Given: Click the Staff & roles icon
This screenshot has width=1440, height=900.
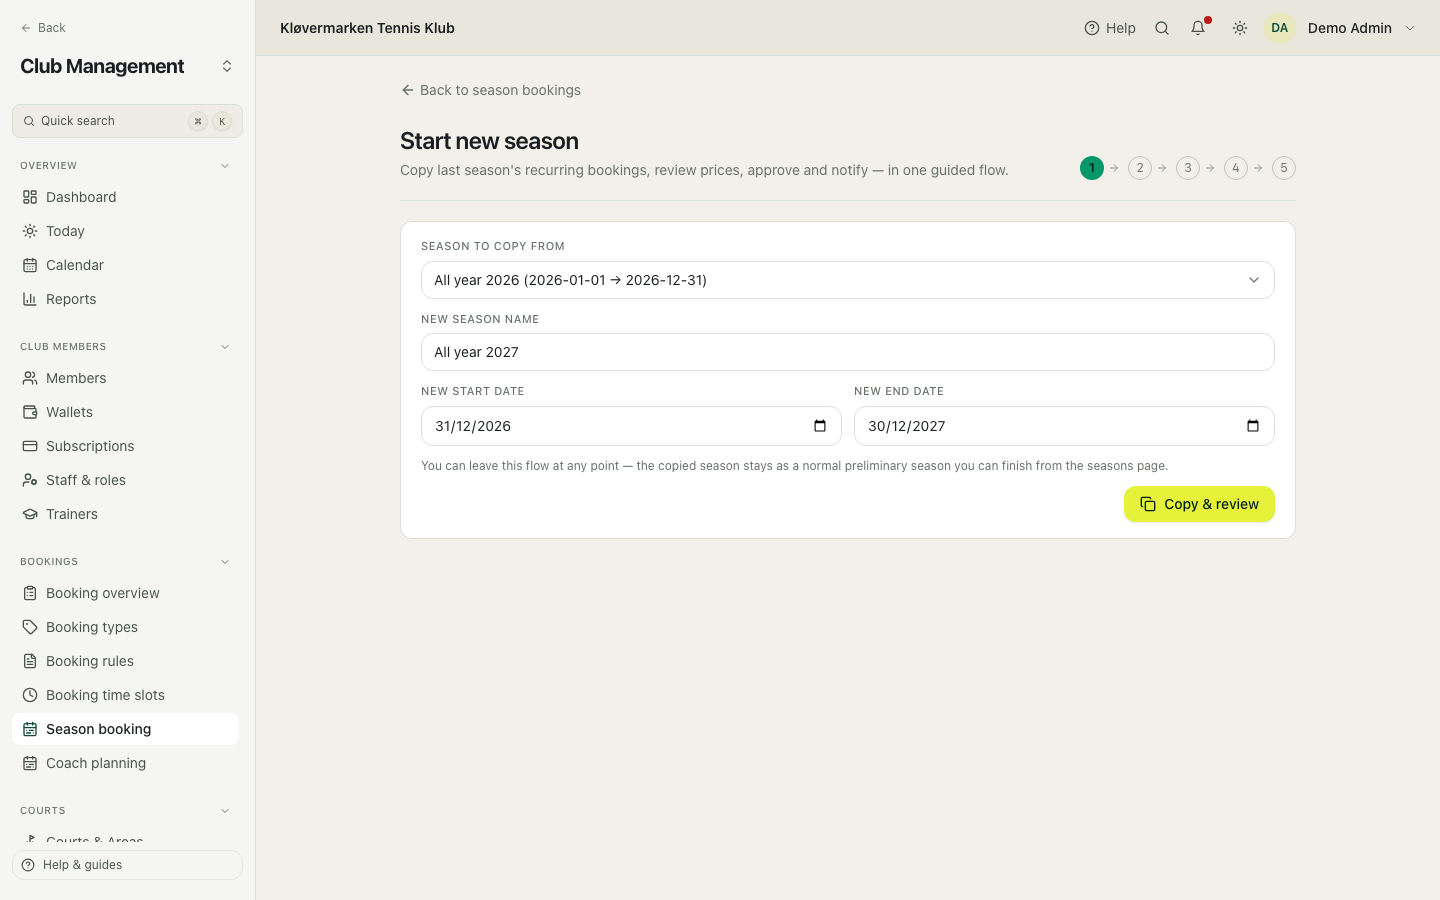Looking at the screenshot, I should 30,480.
